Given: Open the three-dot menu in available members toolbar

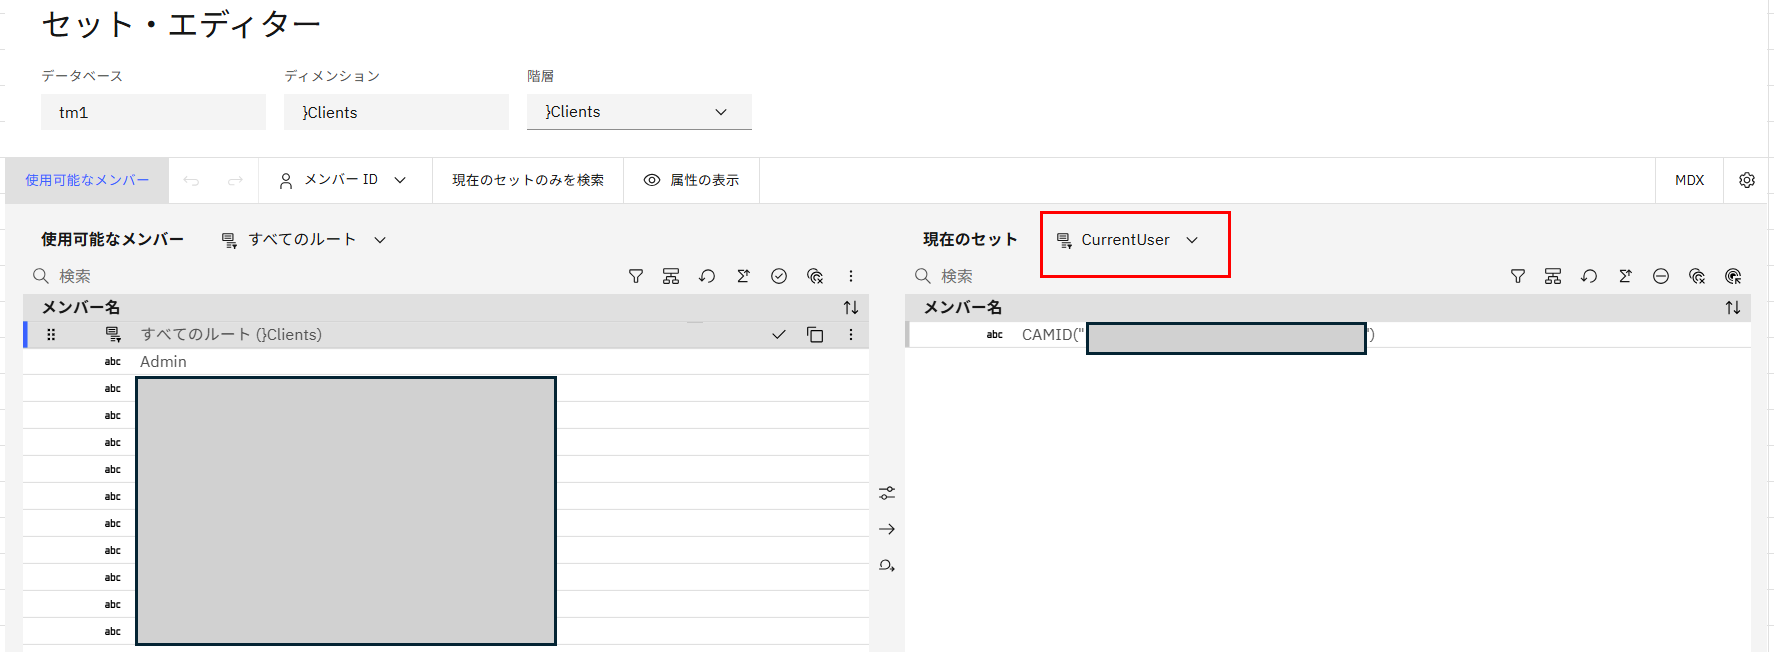Looking at the screenshot, I should (x=851, y=276).
